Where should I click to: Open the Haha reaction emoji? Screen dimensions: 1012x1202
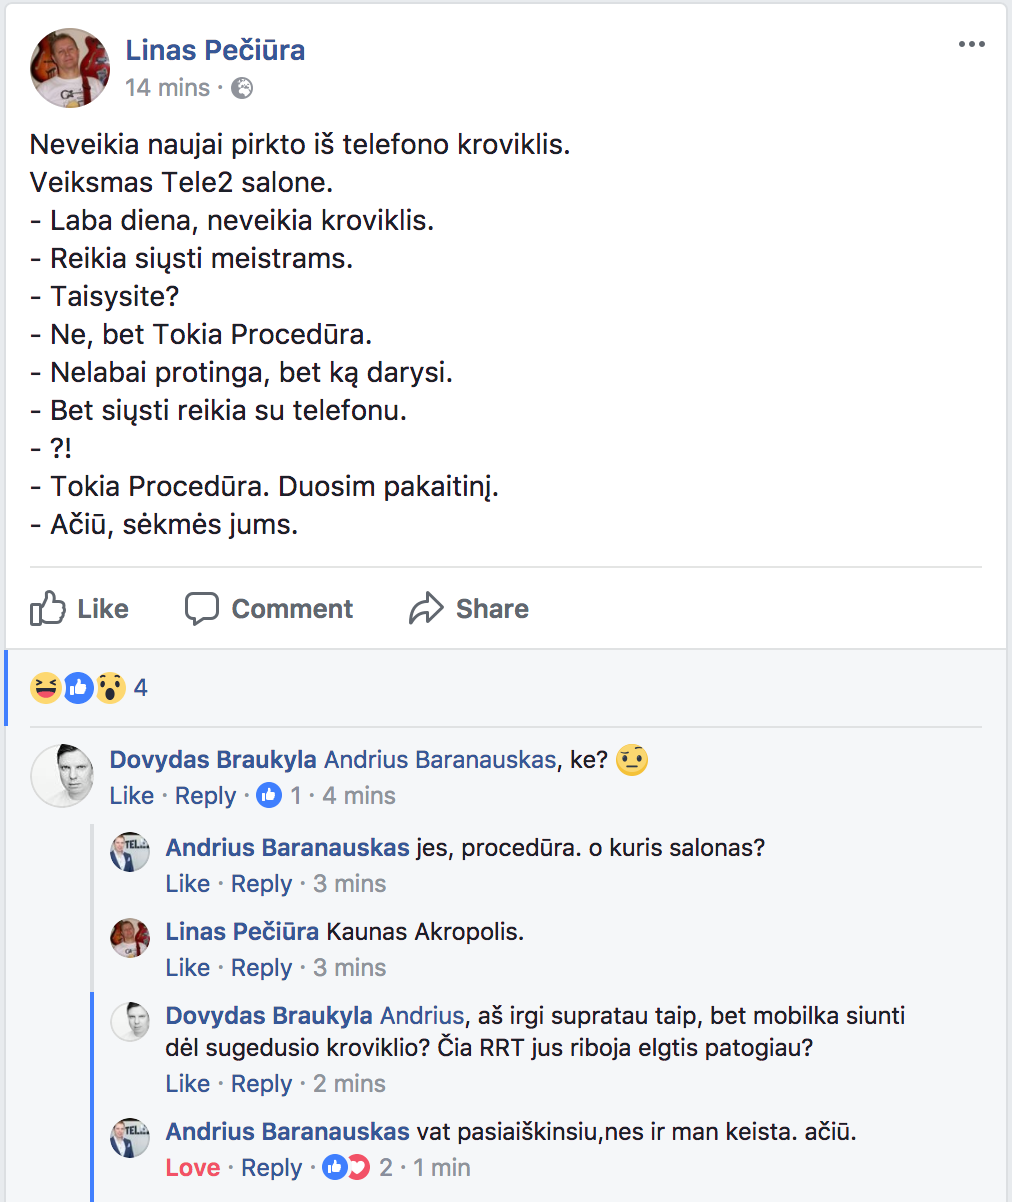pyautogui.click(x=45, y=687)
